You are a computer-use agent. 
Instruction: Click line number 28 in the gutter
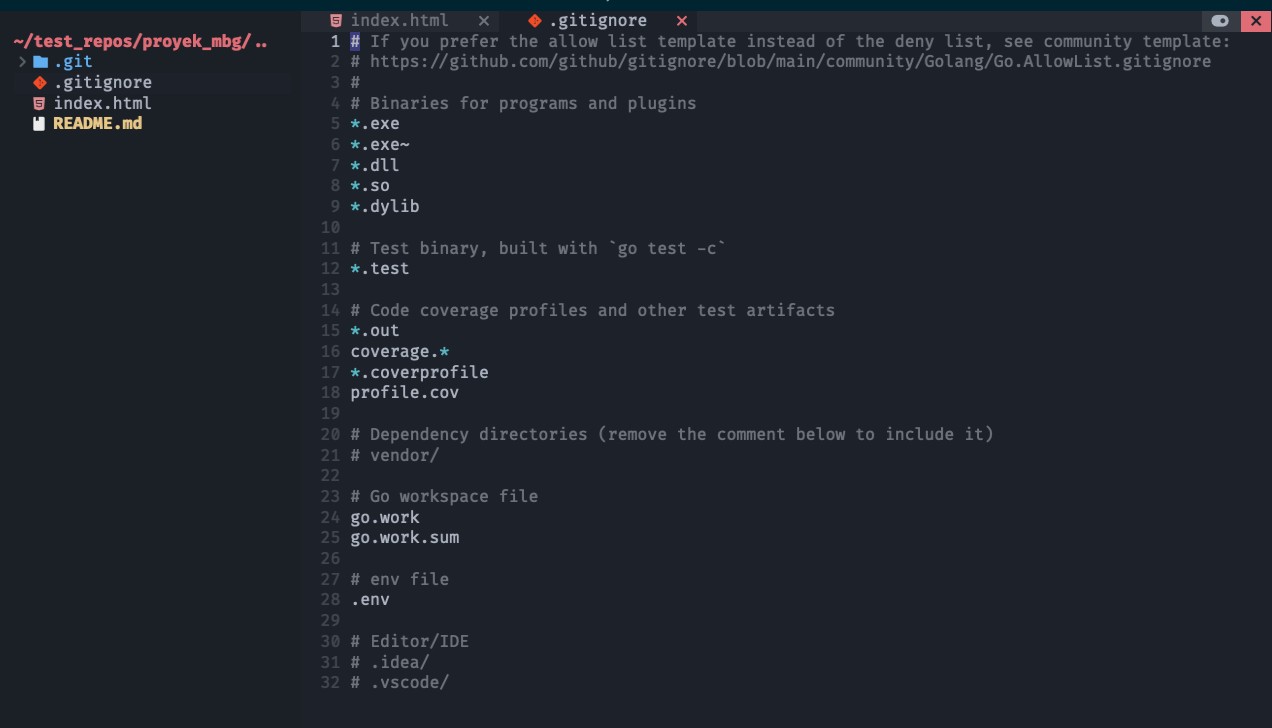click(330, 600)
